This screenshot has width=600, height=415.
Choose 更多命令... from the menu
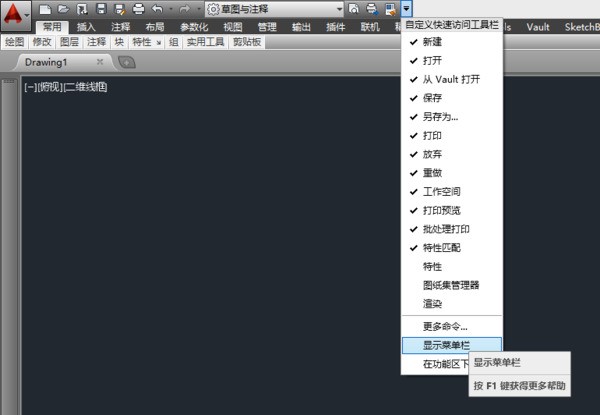tap(445, 325)
